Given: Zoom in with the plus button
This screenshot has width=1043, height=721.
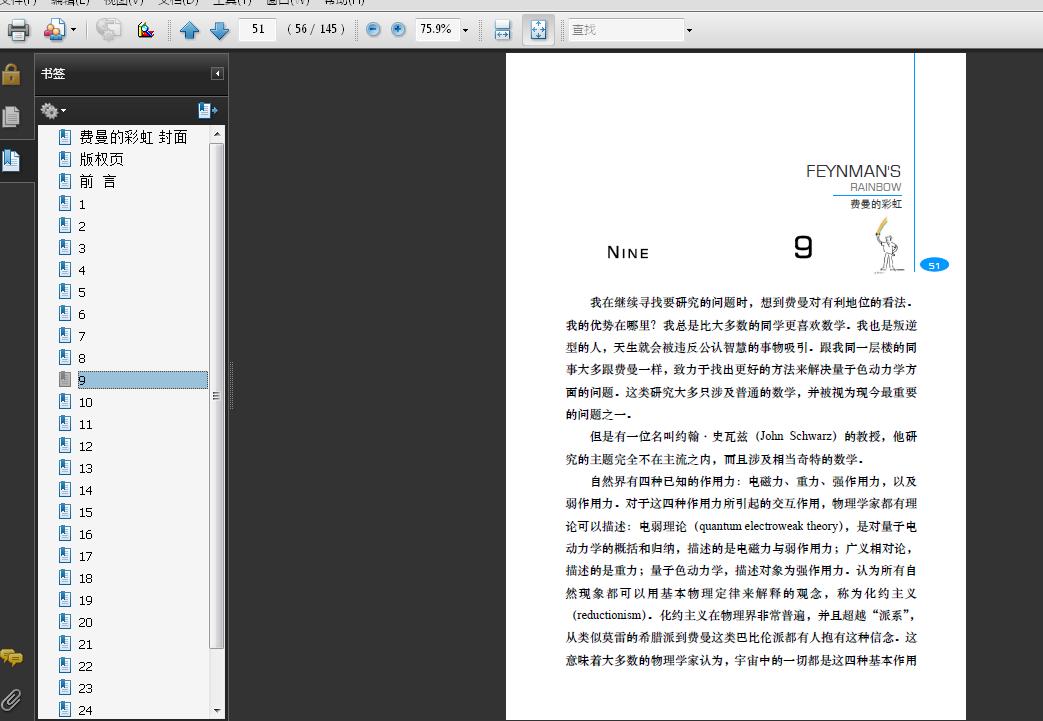Looking at the screenshot, I should [398, 29].
